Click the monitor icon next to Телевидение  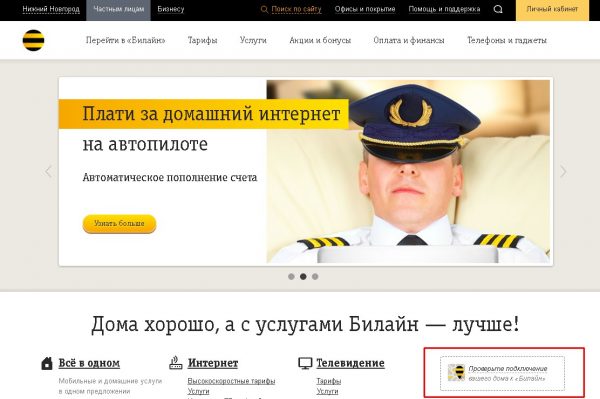click(x=305, y=363)
